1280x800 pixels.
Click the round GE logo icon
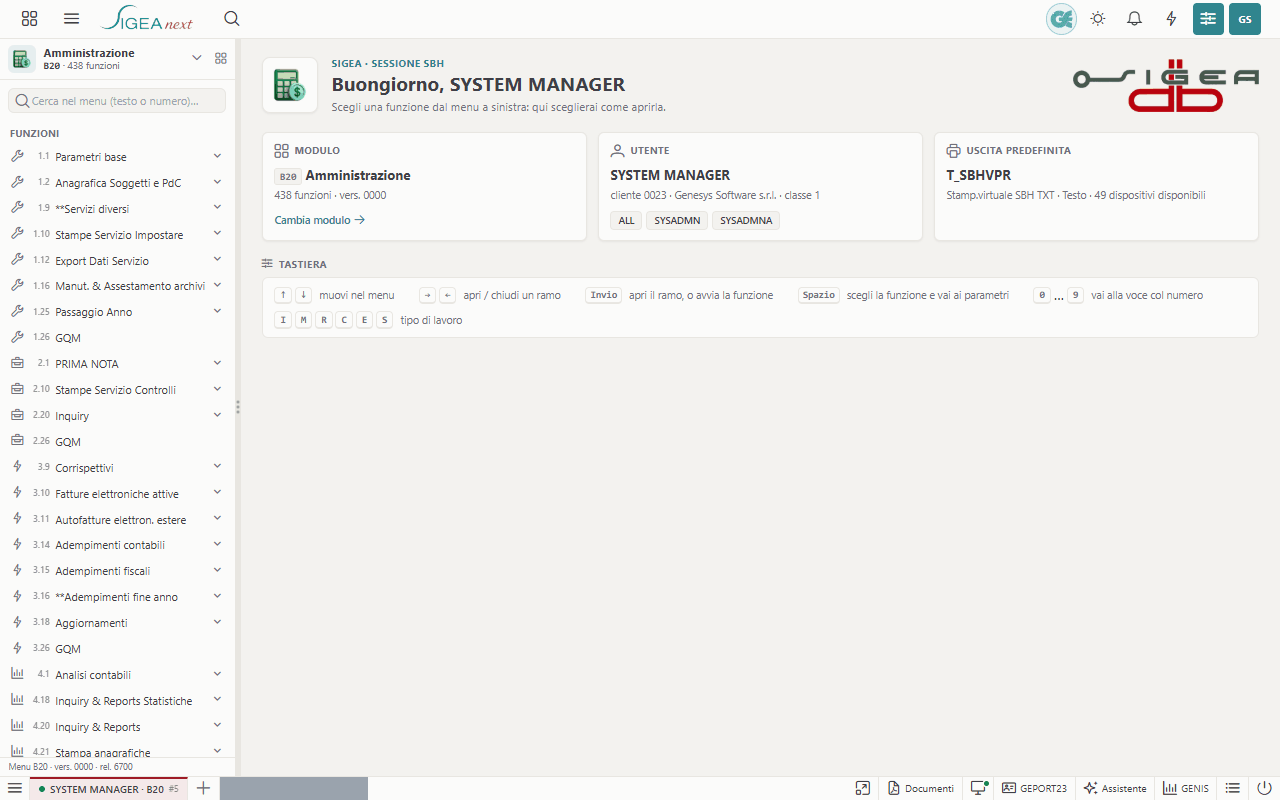click(1061, 19)
